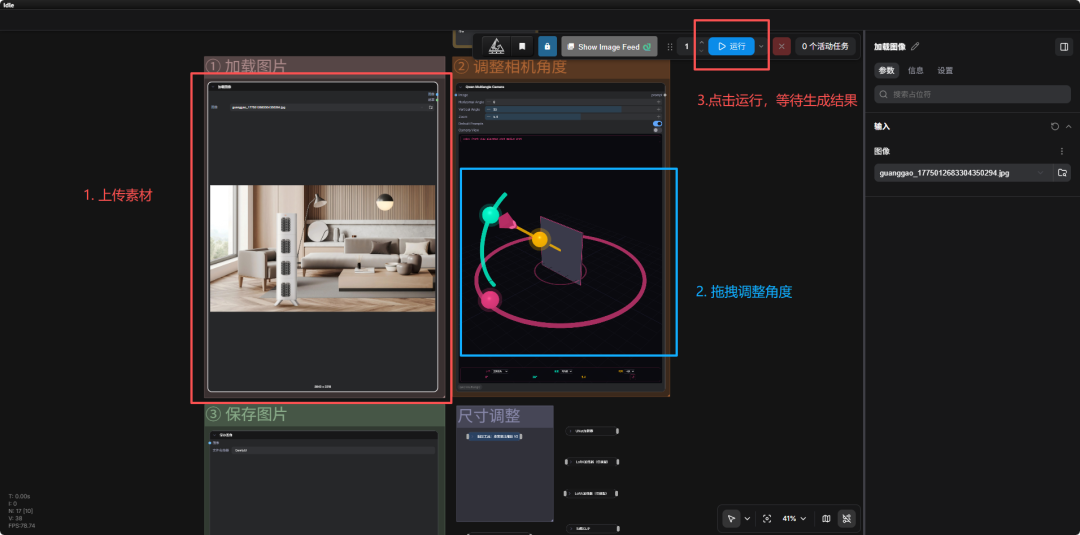Open the dropdown arrow beside 运行

pos(761,46)
